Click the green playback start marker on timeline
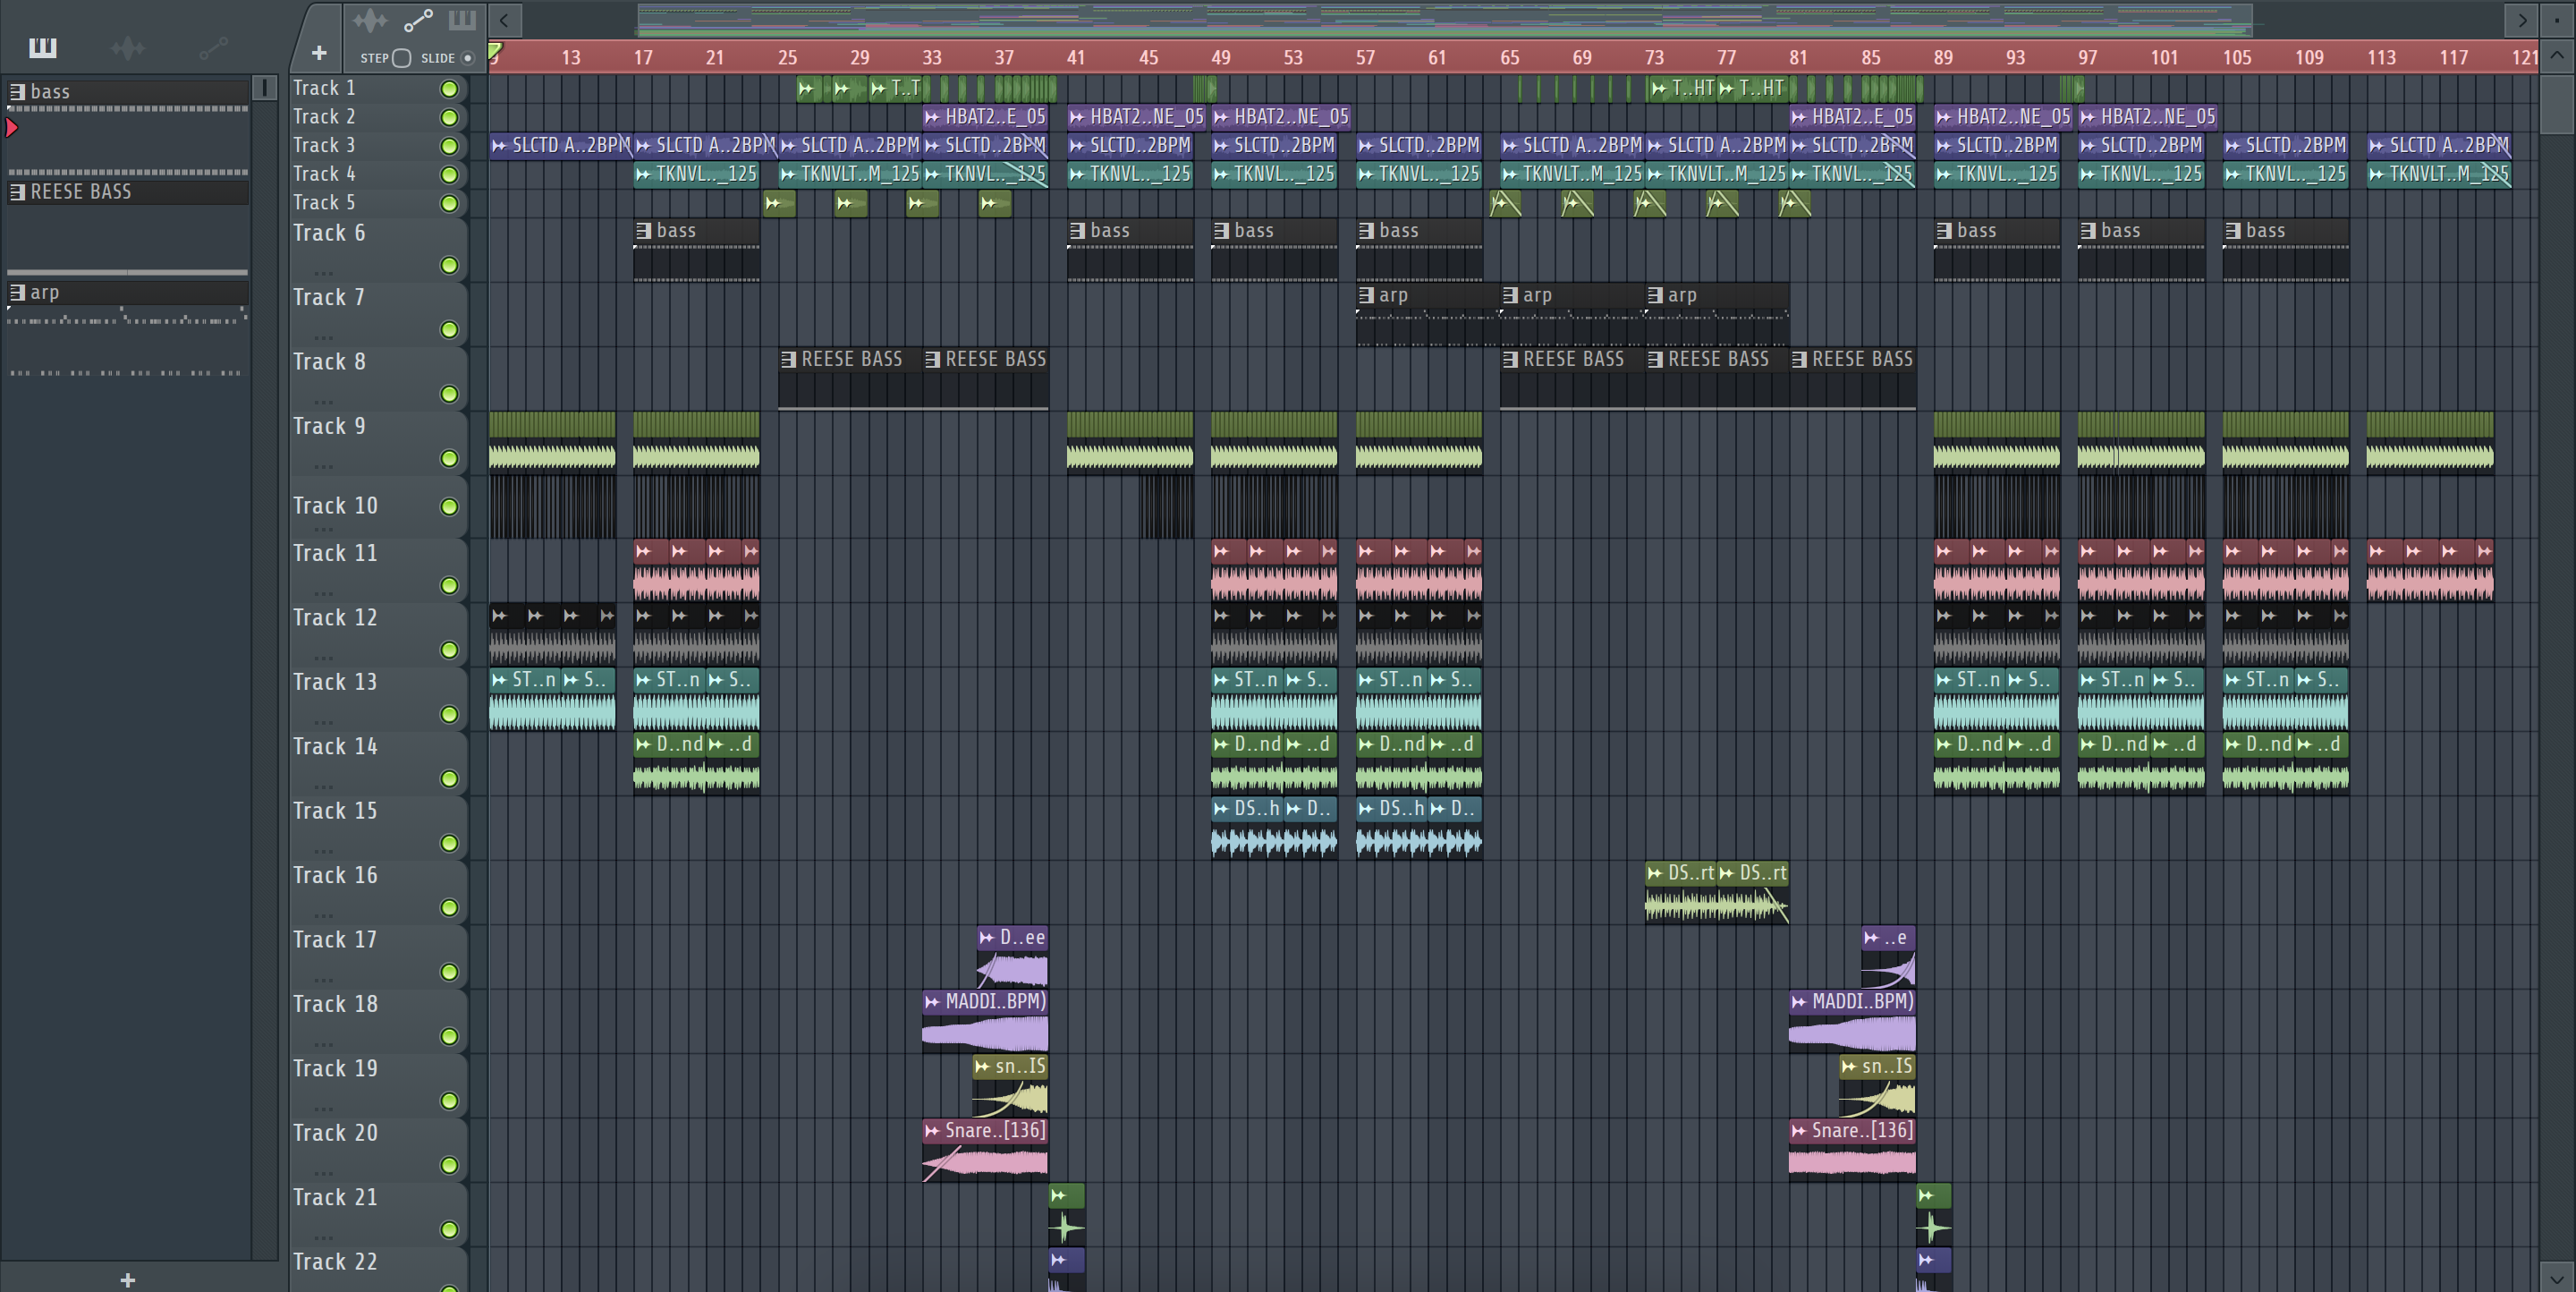Image resolution: width=2576 pixels, height=1292 pixels. pos(495,51)
